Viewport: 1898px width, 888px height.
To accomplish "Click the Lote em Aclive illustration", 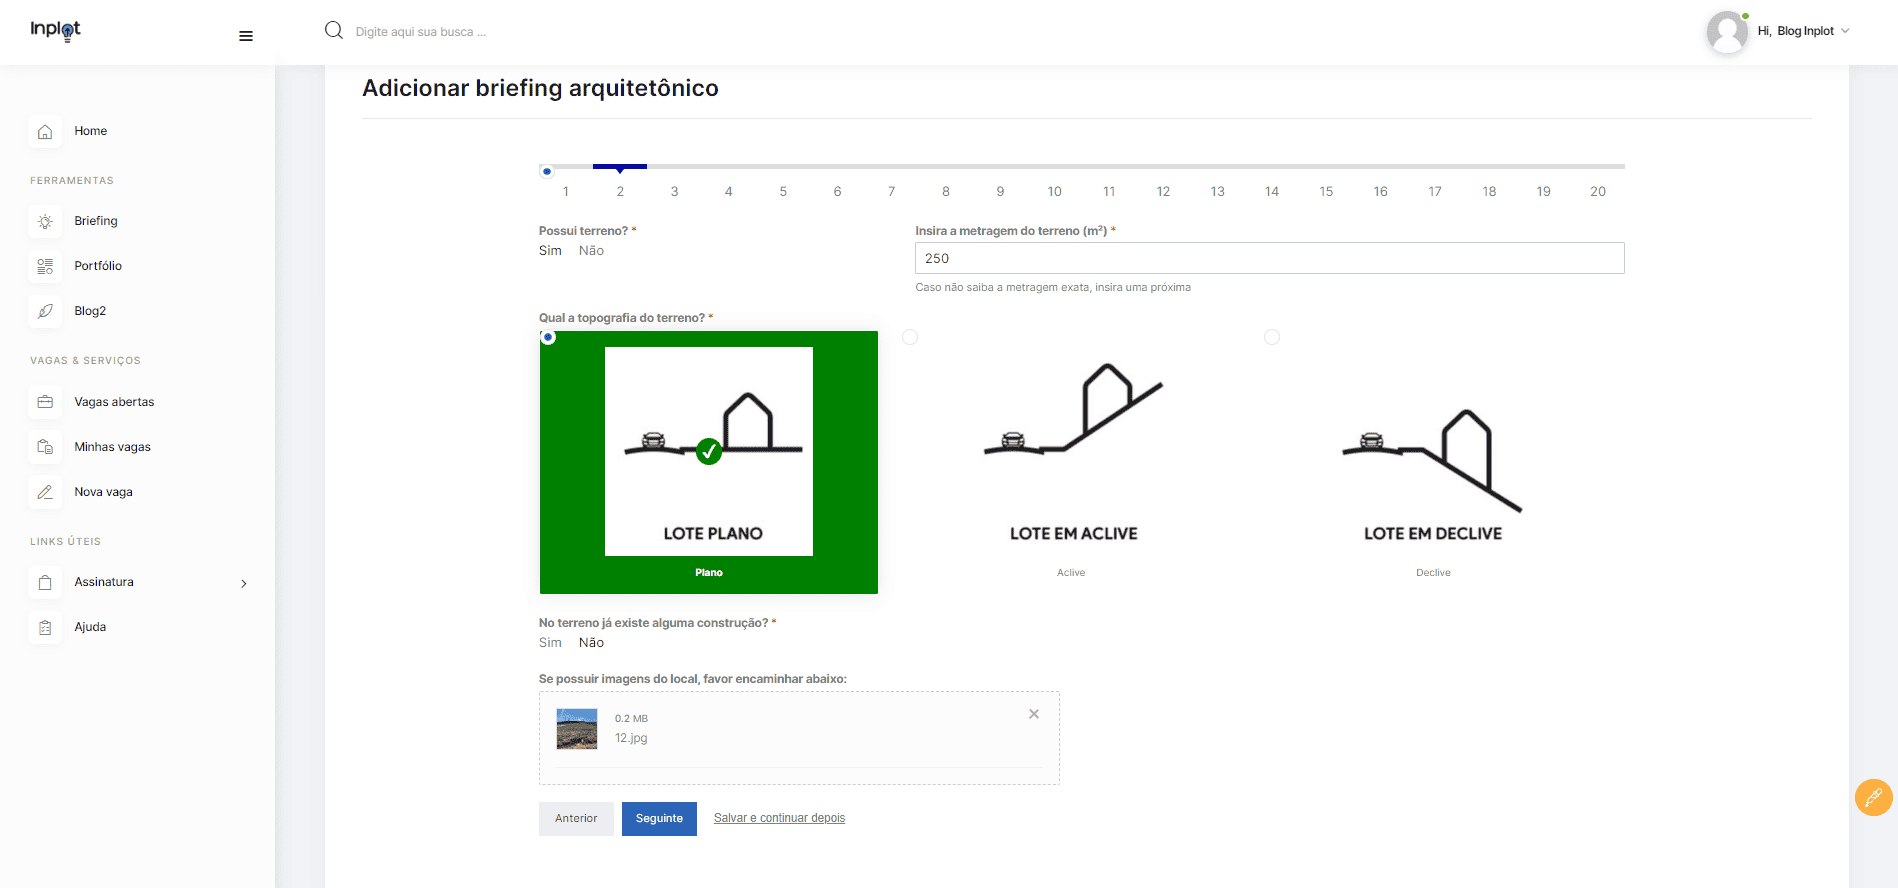I will 1073,449.
